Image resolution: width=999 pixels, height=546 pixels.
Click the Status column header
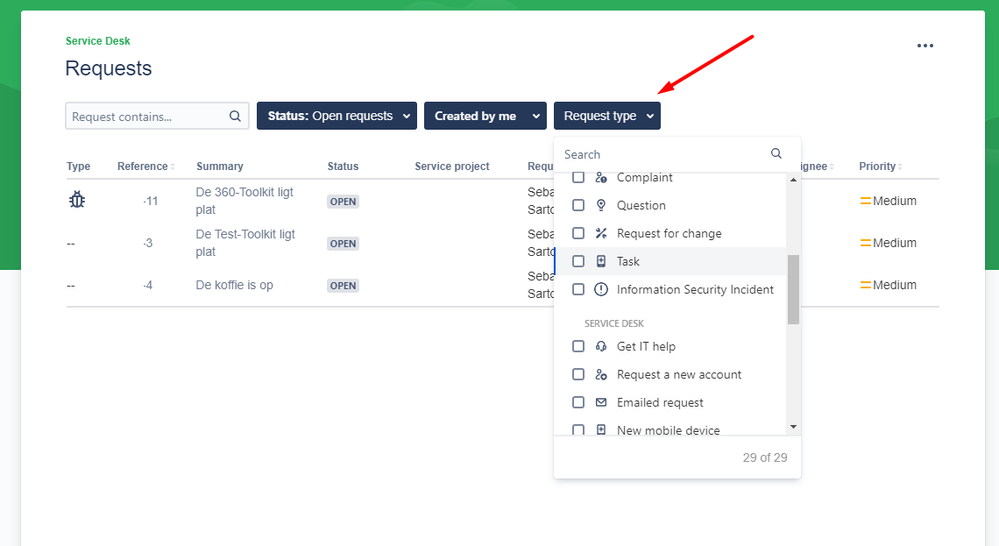343,166
